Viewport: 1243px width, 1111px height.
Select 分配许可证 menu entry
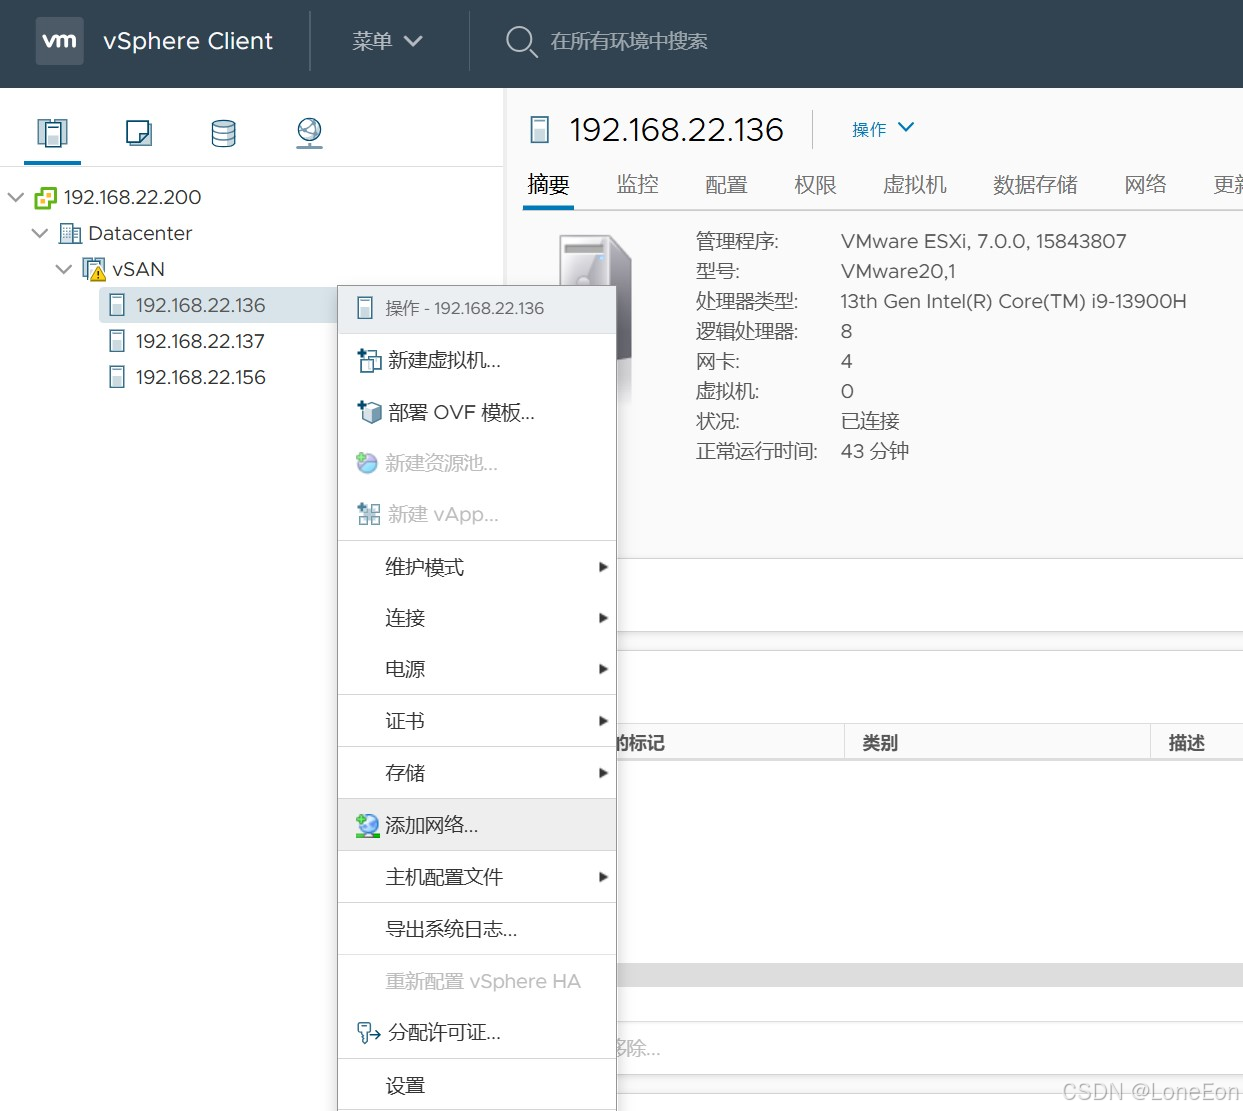pos(477,1033)
